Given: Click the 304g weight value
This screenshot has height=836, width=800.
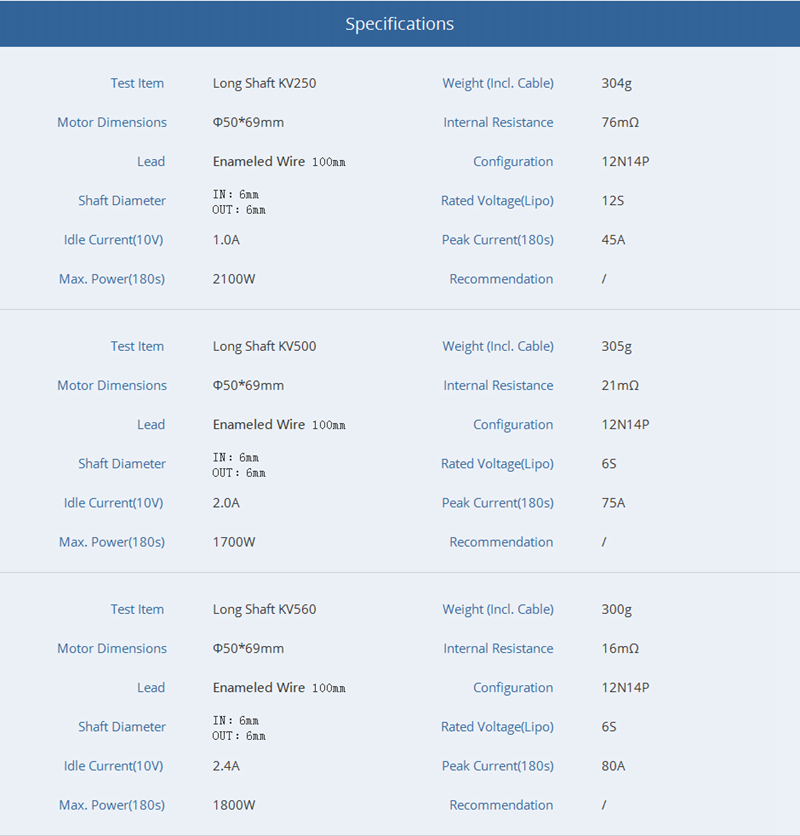Looking at the screenshot, I should pyautogui.click(x=616, y=83).
